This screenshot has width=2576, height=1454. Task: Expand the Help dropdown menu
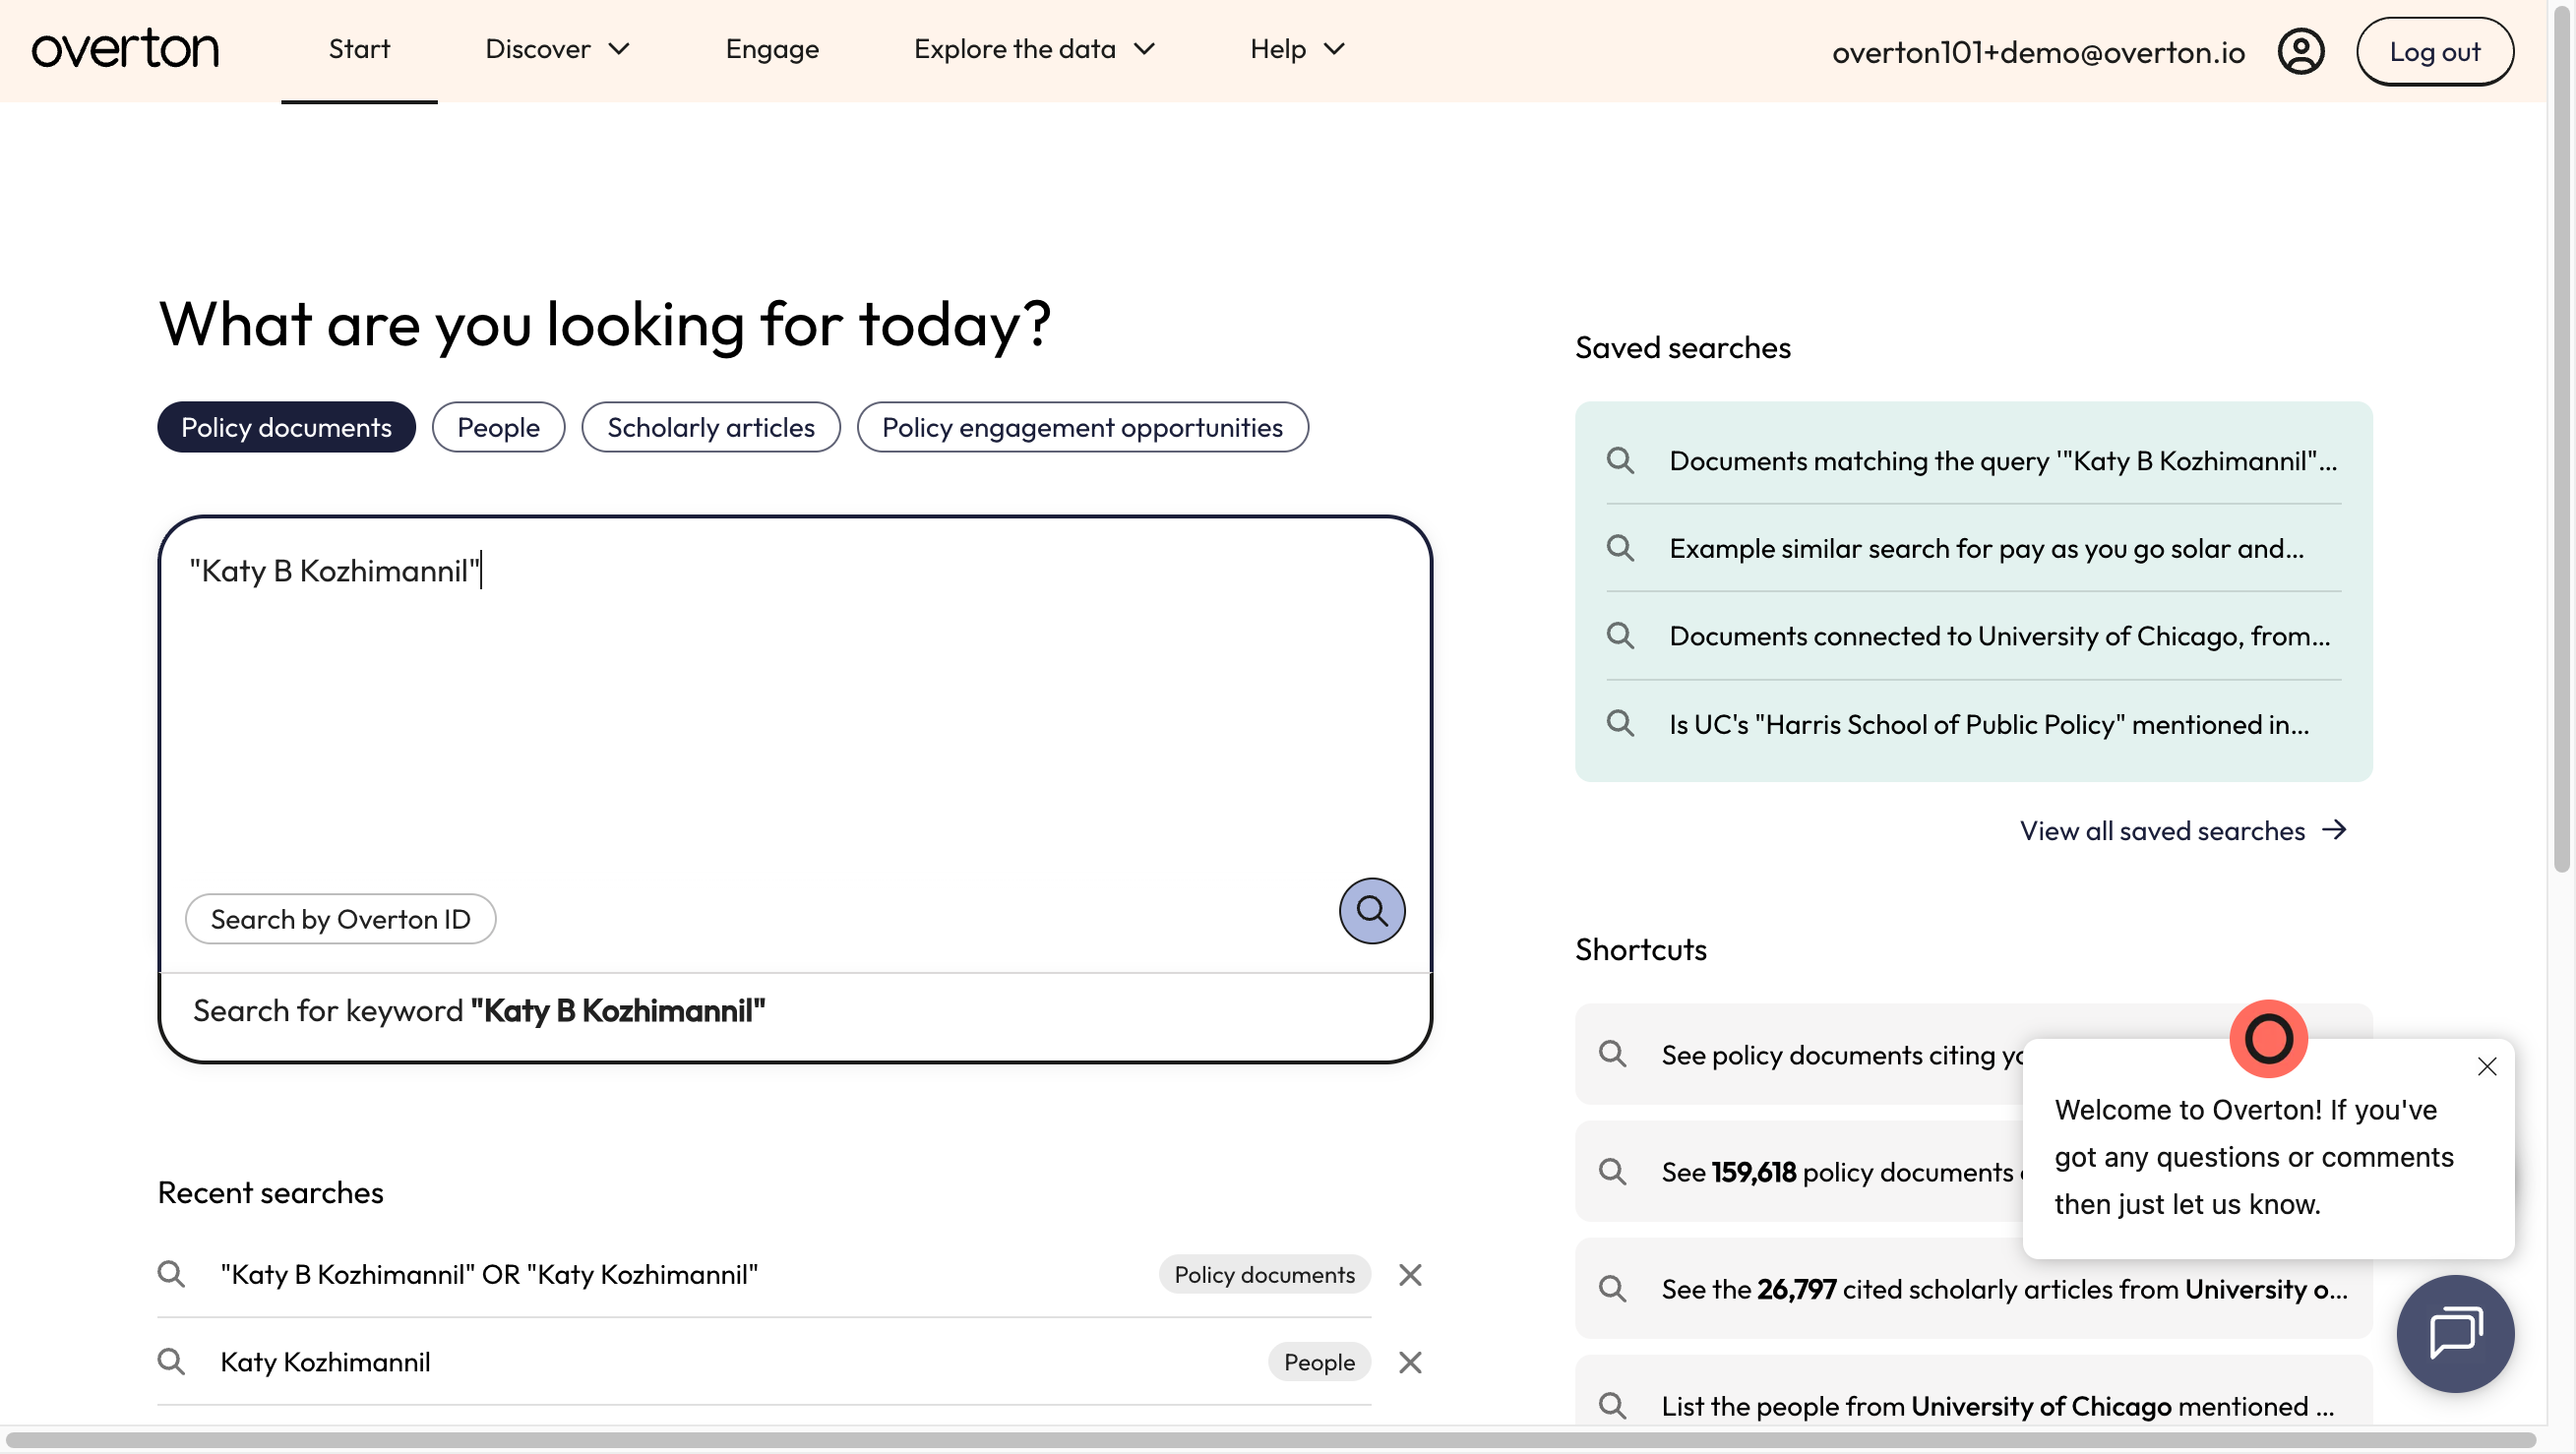click(x=1297, y=49)
